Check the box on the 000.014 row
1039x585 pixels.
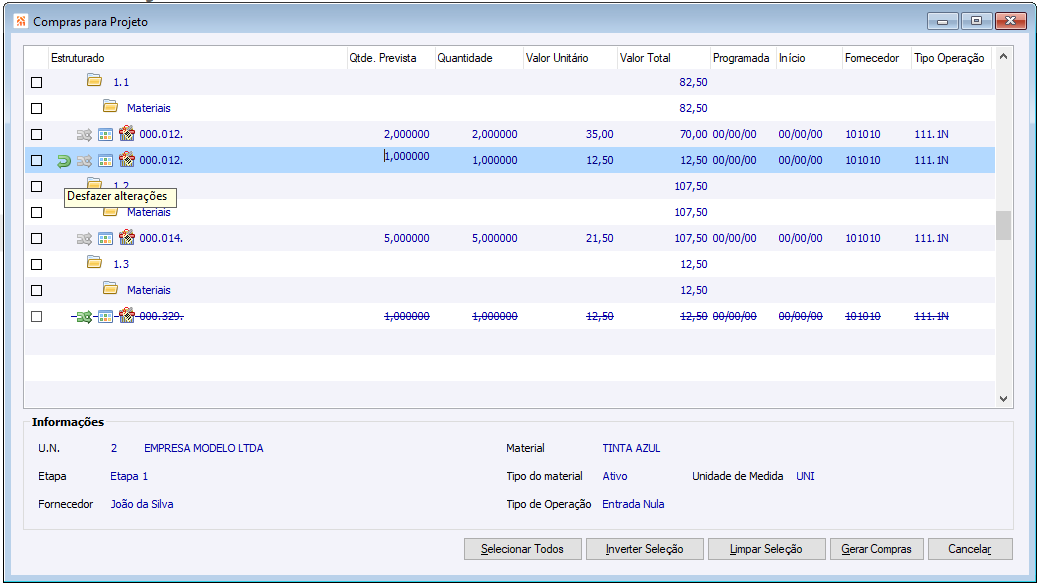pos(36,239)
